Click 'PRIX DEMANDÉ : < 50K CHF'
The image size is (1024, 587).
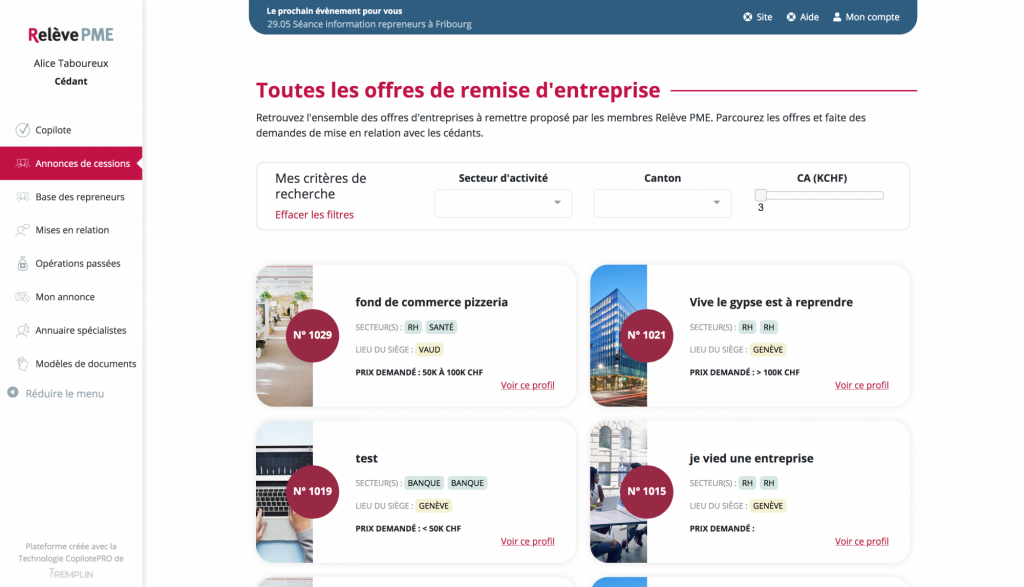[408, 528]
